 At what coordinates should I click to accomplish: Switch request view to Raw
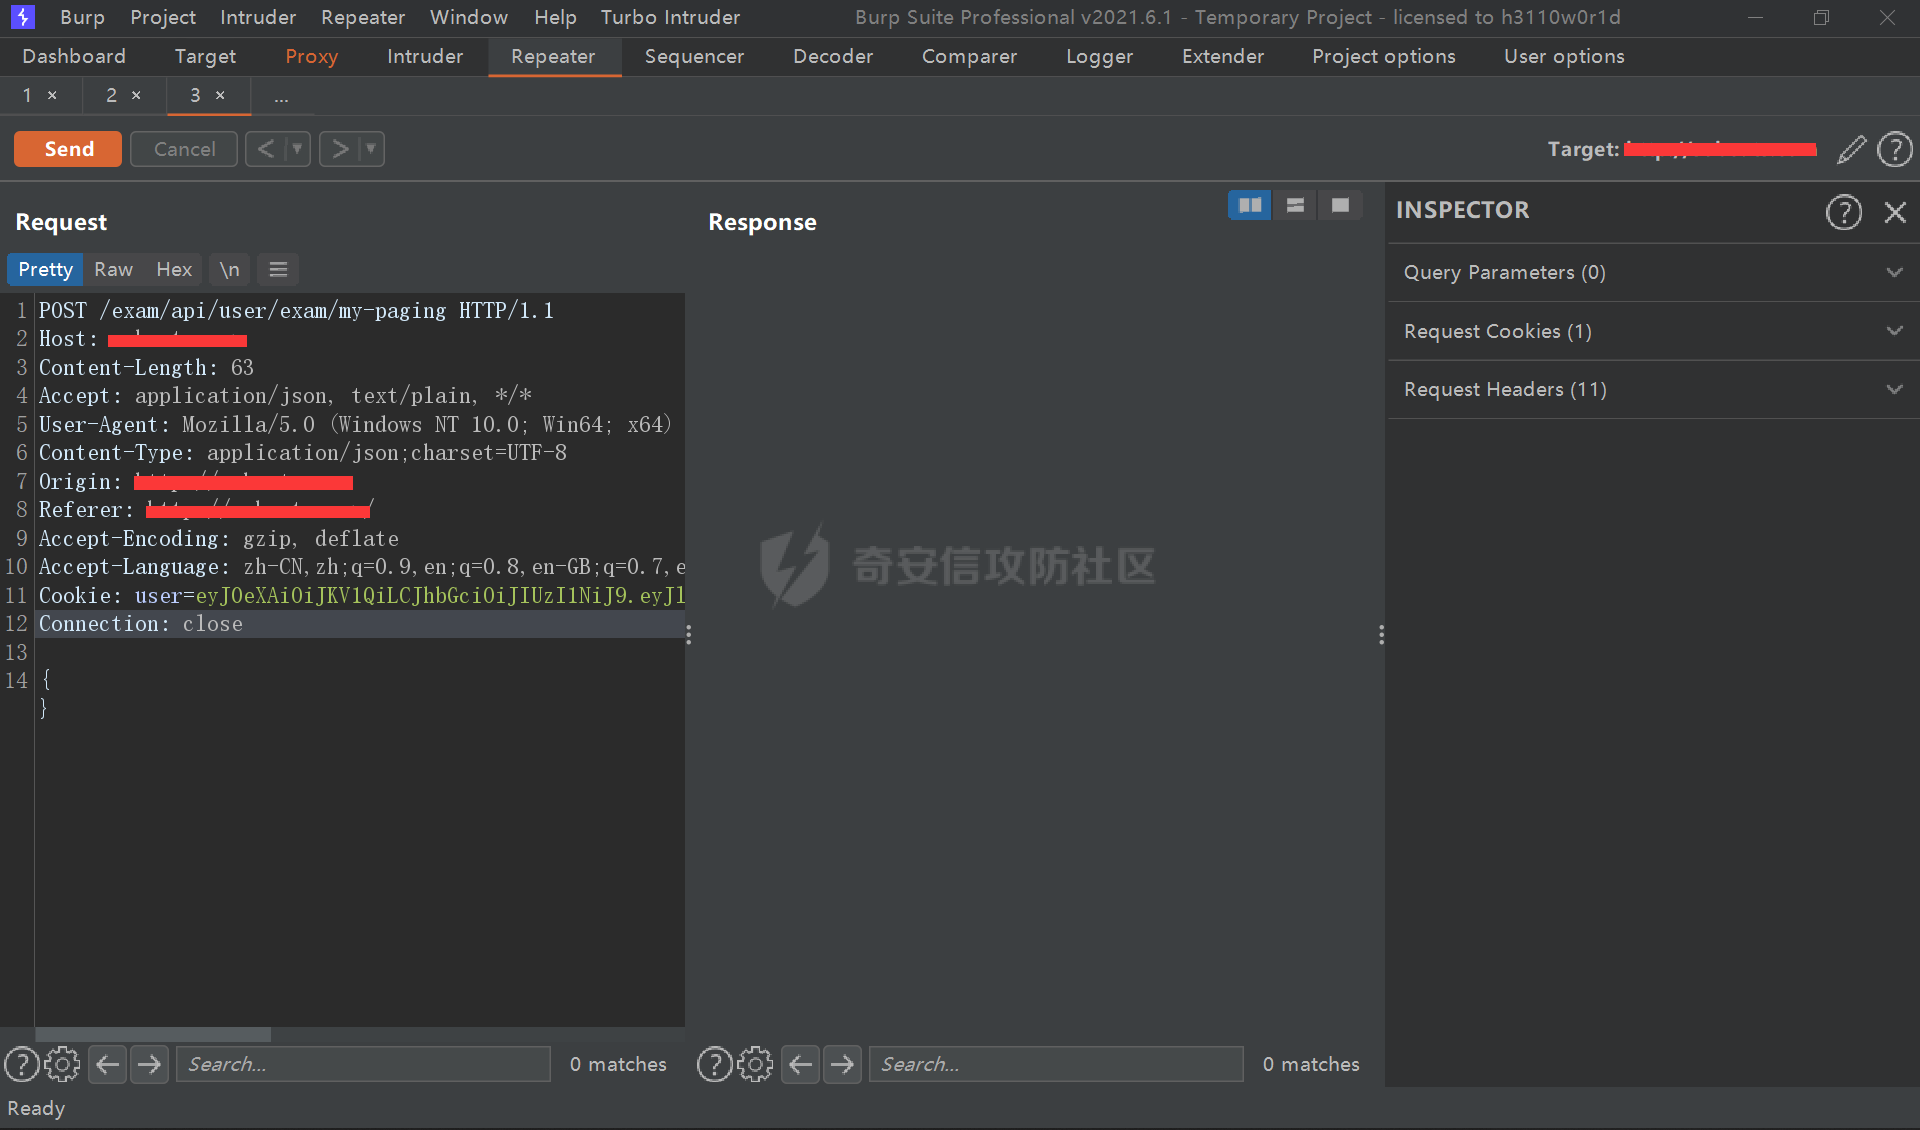(113, 269)
